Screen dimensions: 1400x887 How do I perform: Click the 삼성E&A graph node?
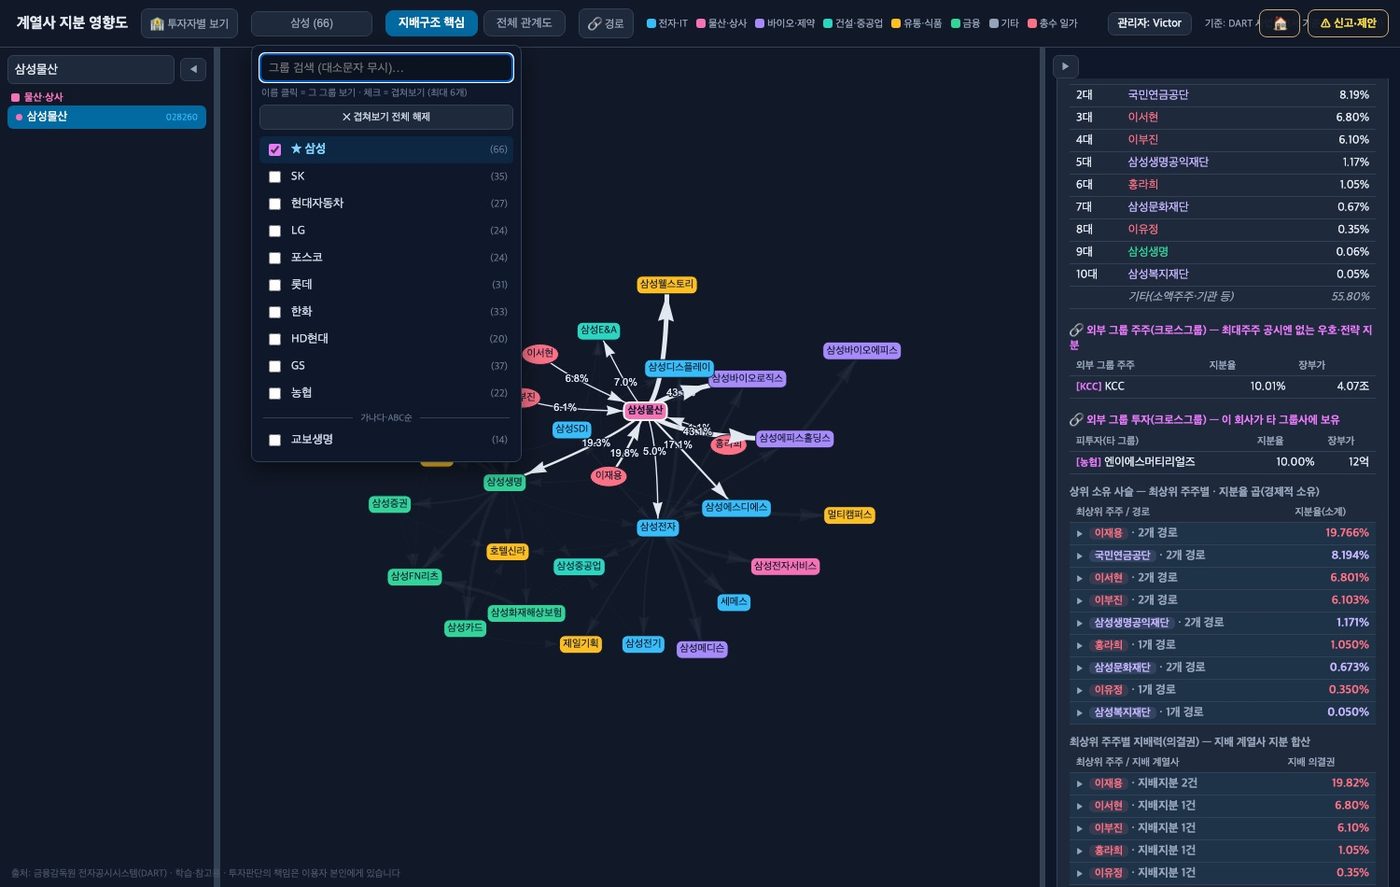point(598,330)
